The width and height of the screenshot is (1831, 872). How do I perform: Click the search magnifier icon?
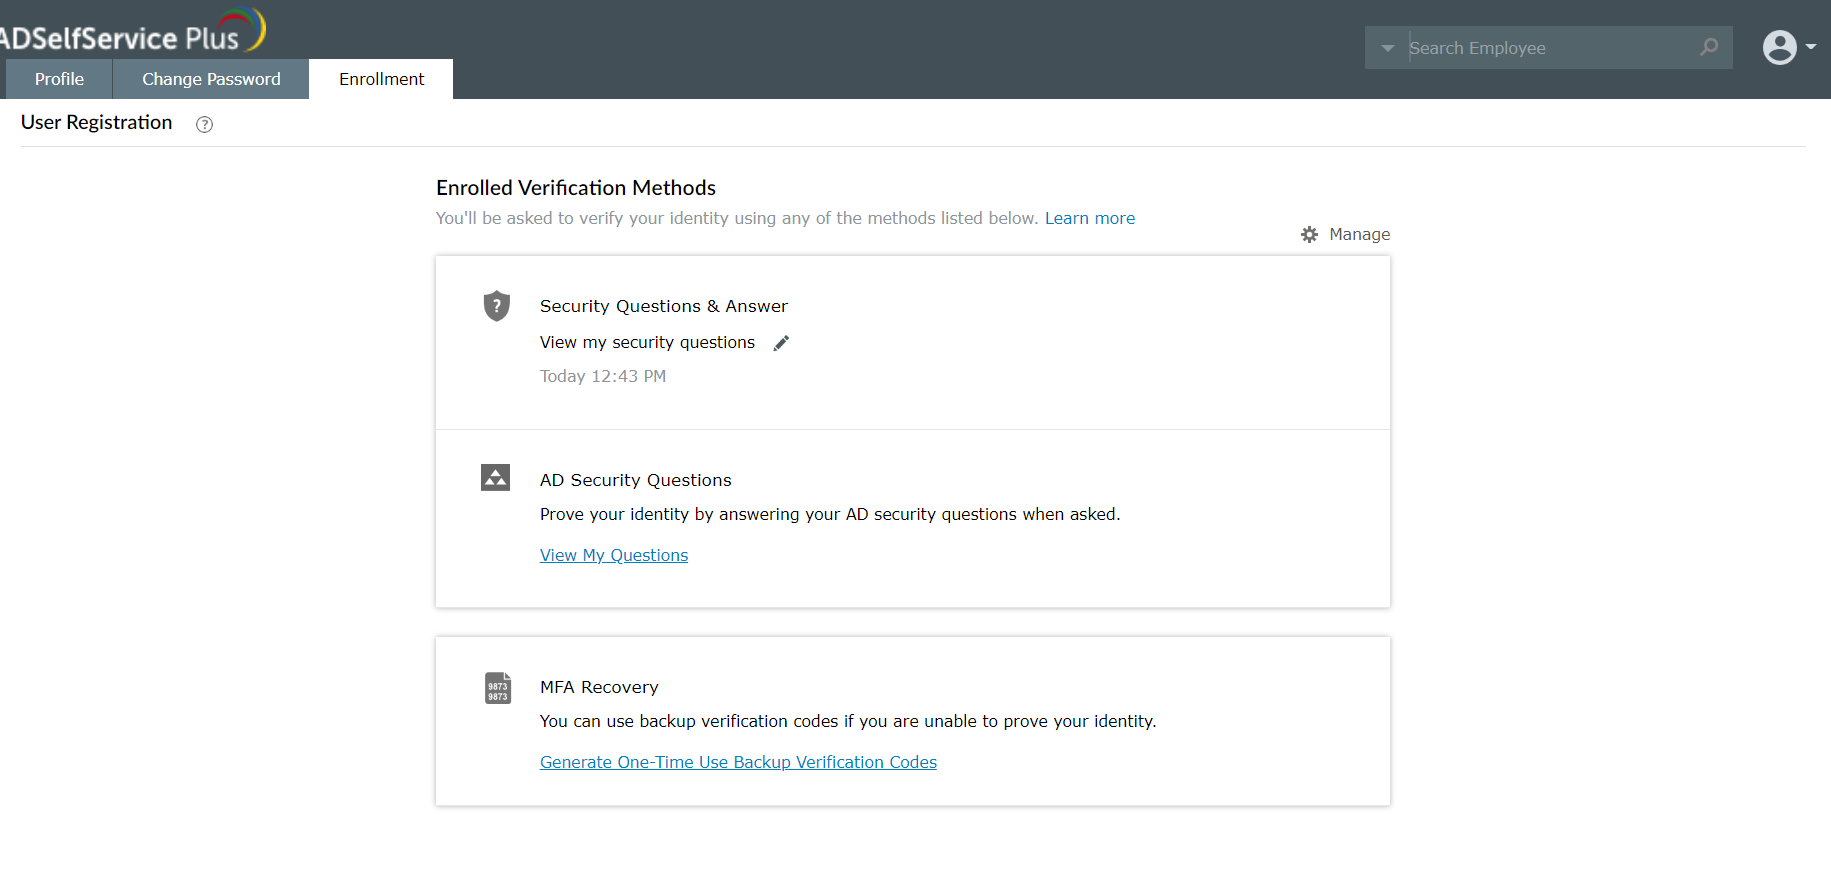[x=1709, y=47]
